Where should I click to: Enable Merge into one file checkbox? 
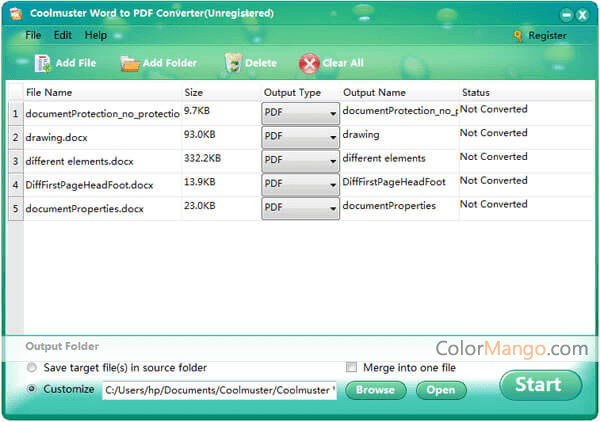click(351, 367)
